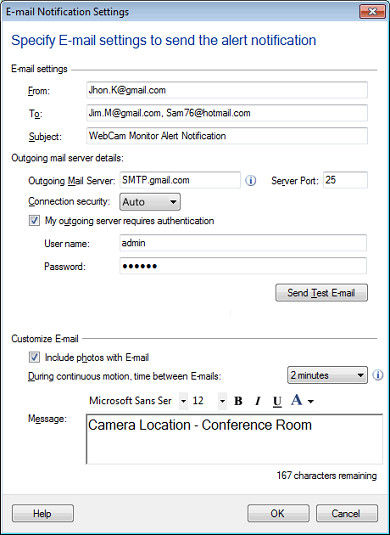
Task: Click the Server Port field
Action: pos(345,180)
